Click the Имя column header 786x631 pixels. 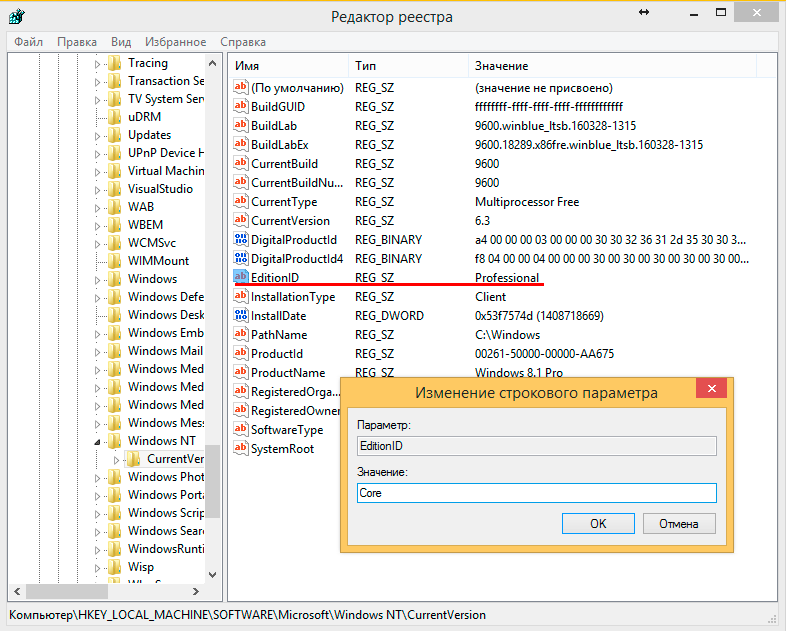pyautogui.click(x=288, y=66)
